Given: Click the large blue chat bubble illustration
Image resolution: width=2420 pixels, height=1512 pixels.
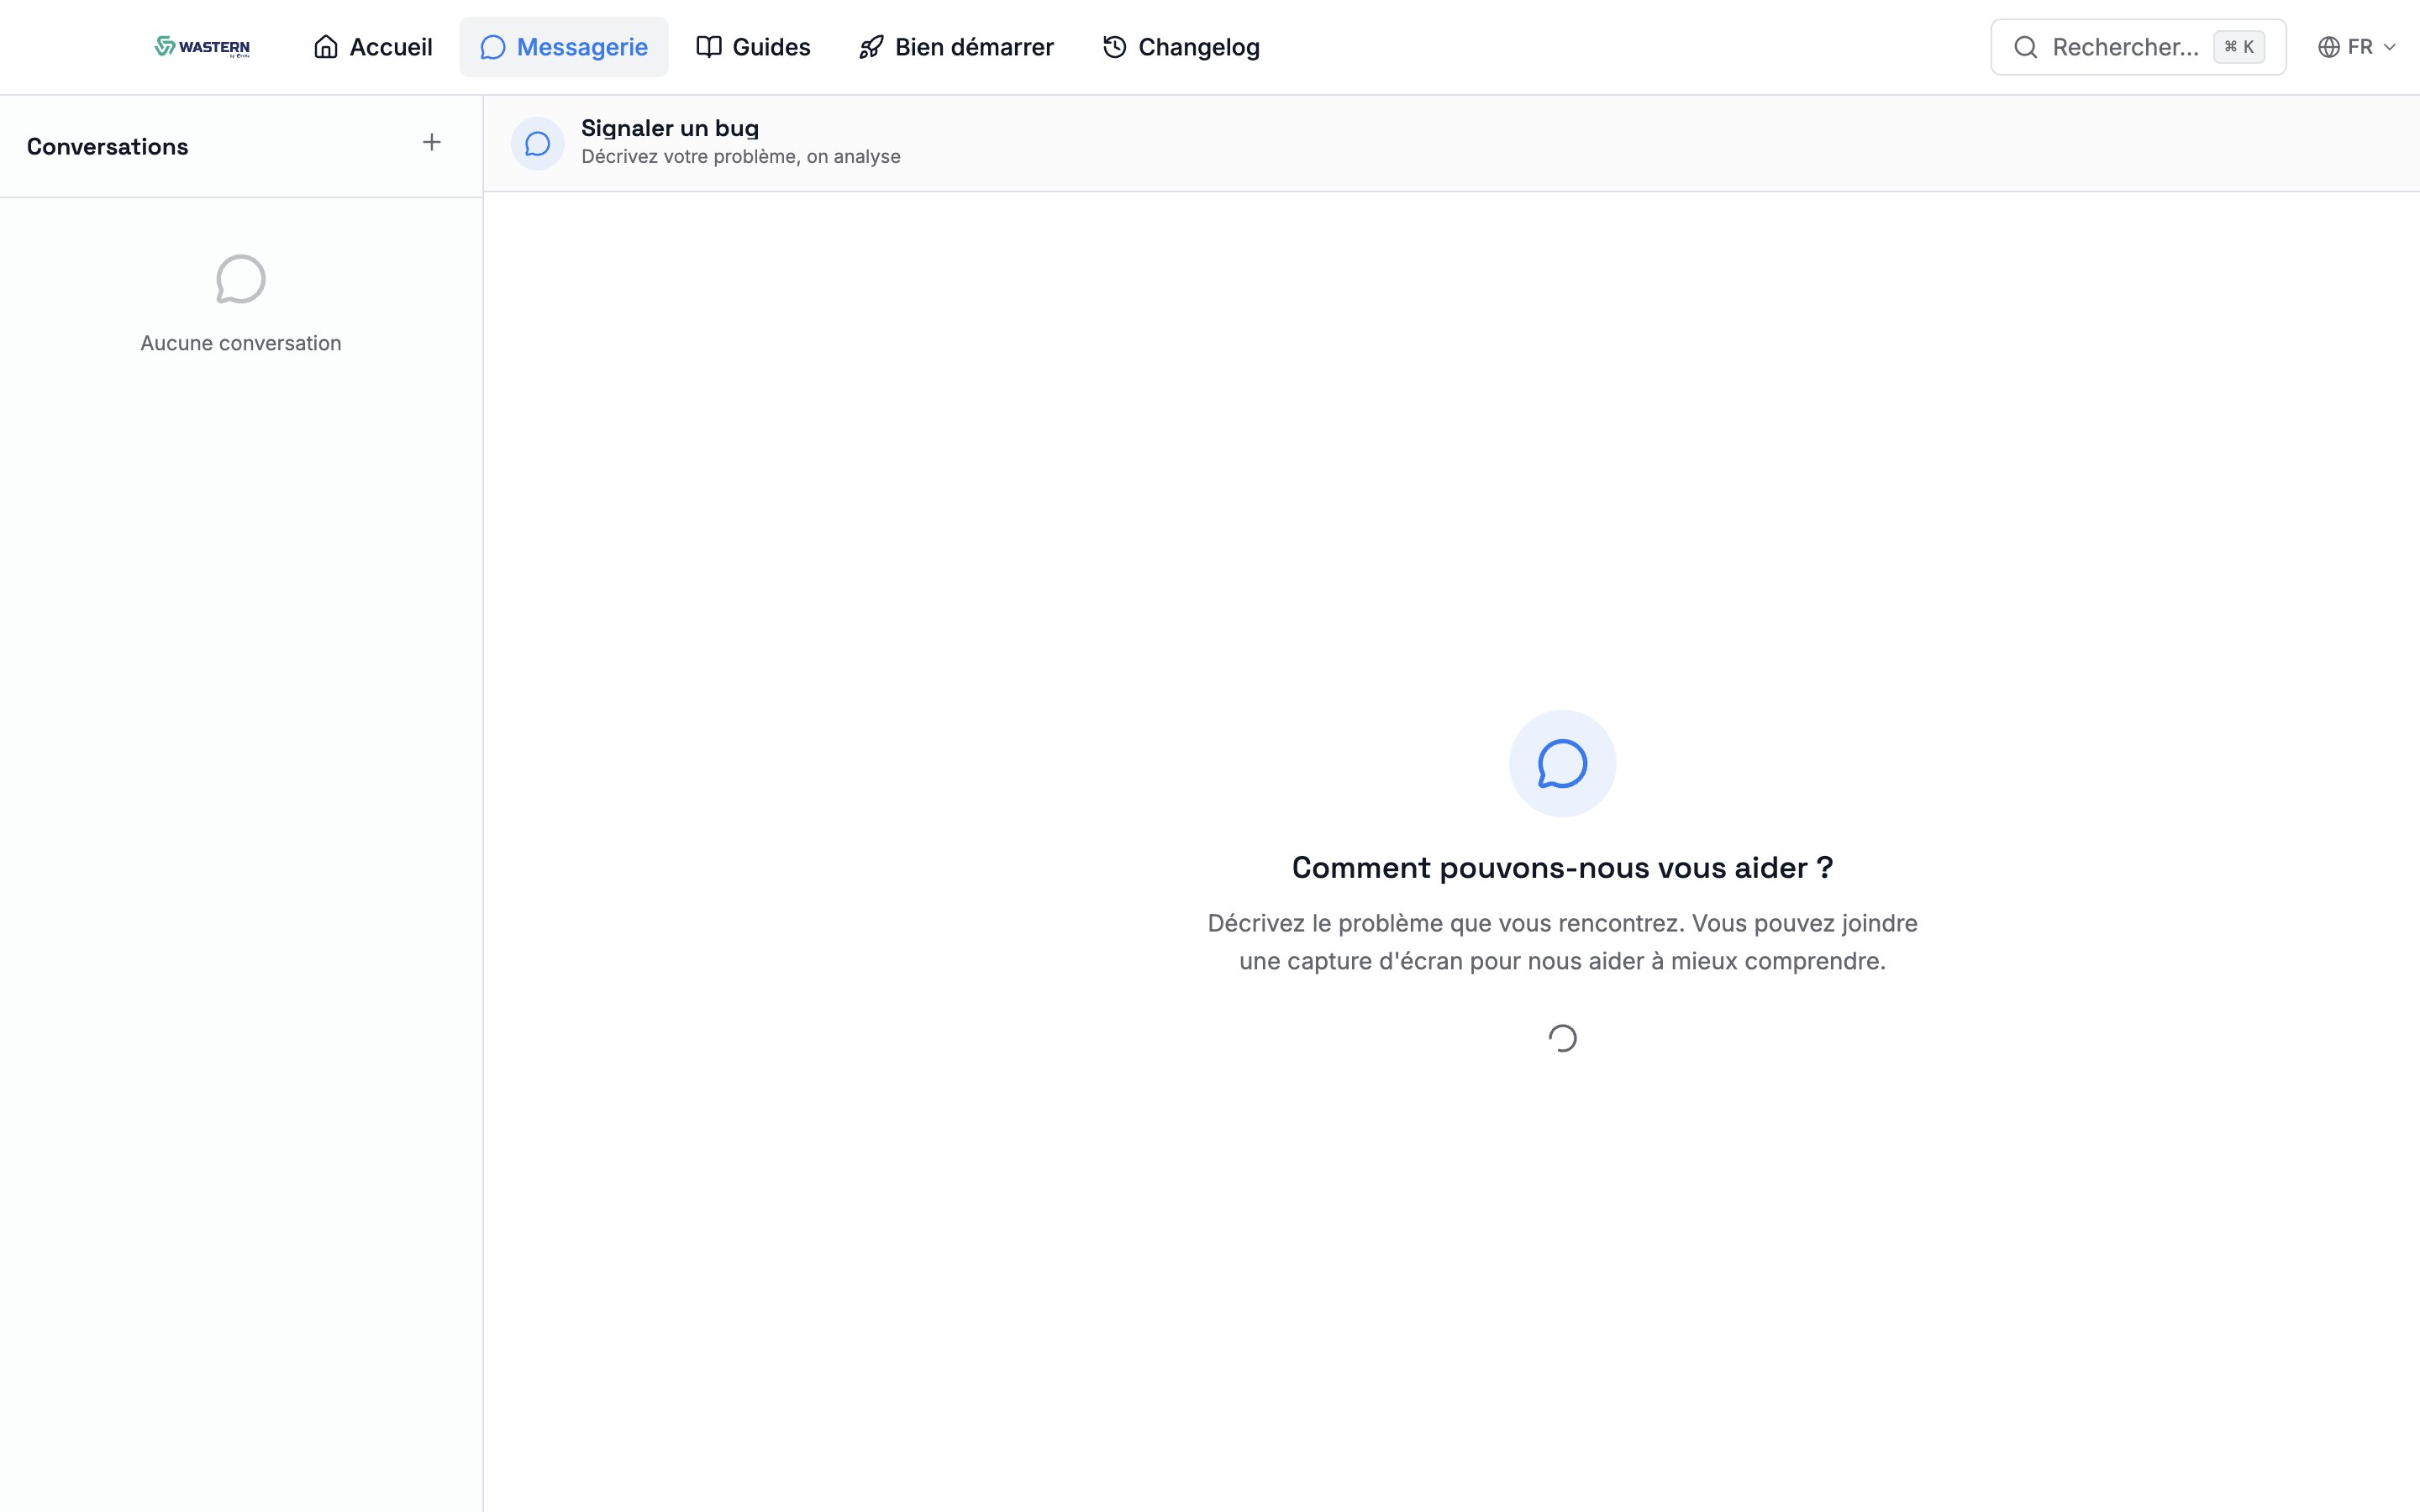Looking at the screenshot, I should tap(1561, 763).
